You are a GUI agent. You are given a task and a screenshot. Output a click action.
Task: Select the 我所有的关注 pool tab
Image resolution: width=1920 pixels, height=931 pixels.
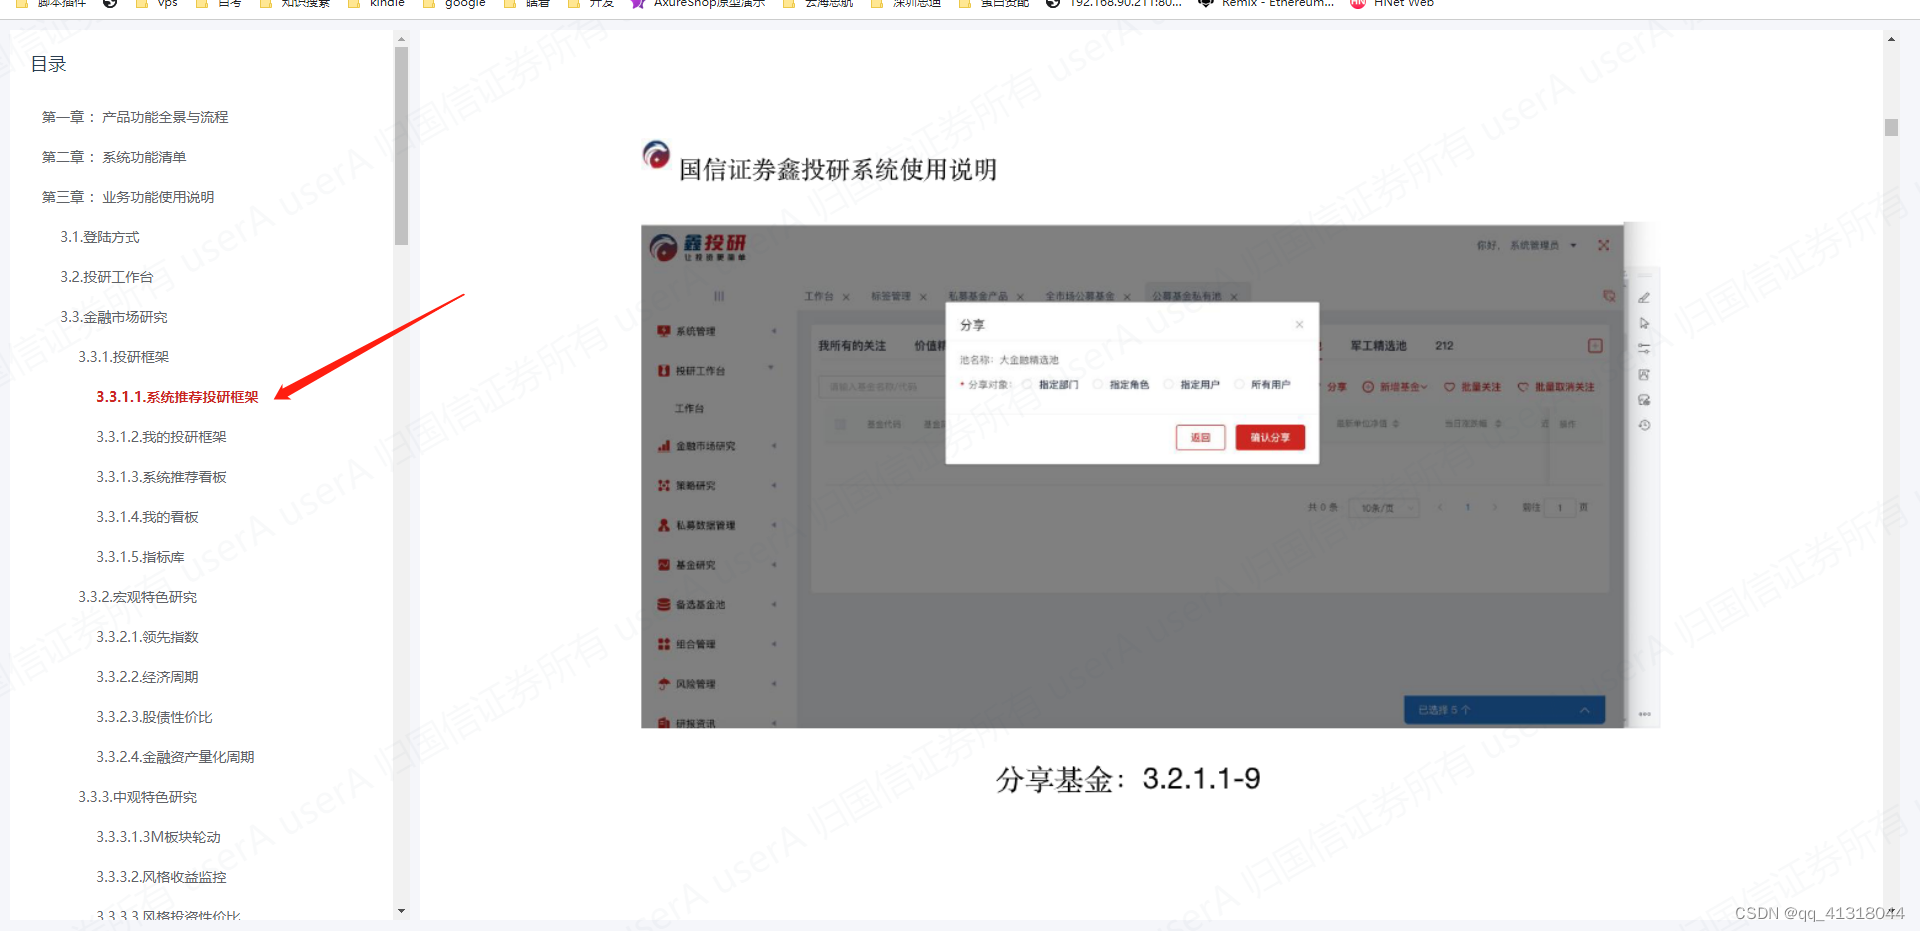click(x=852, y=346)
